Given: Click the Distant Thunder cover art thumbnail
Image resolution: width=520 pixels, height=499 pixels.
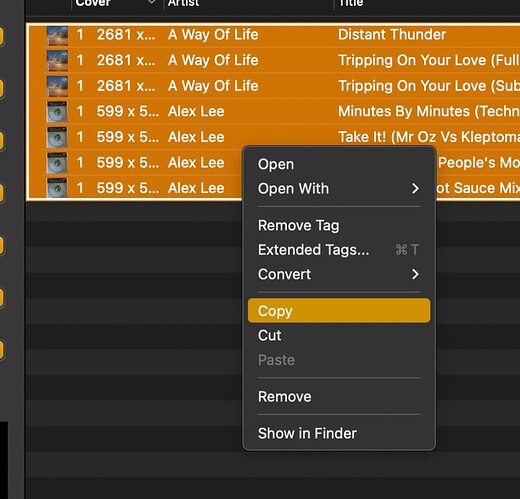Looking at the screenshot, I should tap(57, 35).
